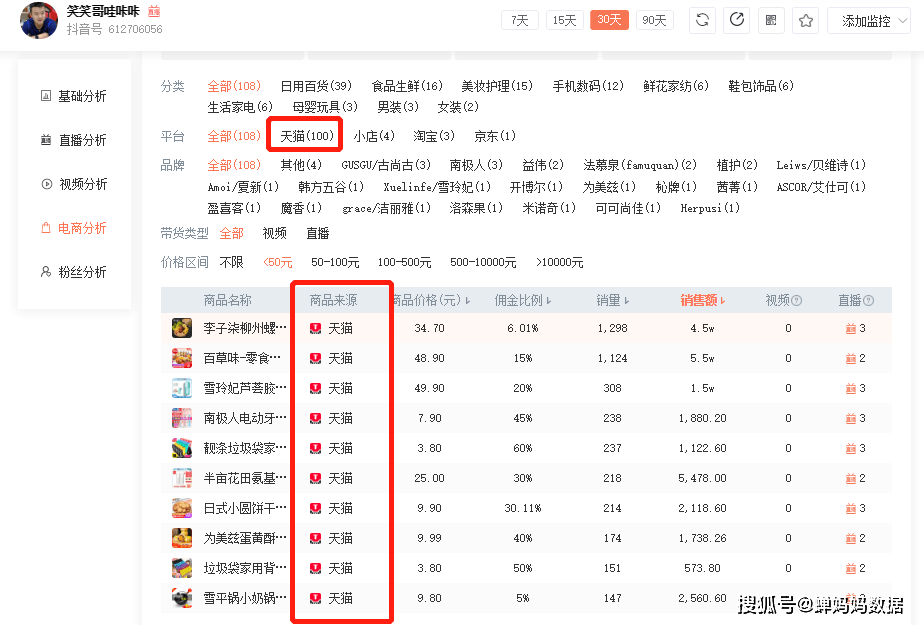Screen dimensions: 924x625
Task: Click the 视频 column help icon
Action: click(x=797, y=300)
